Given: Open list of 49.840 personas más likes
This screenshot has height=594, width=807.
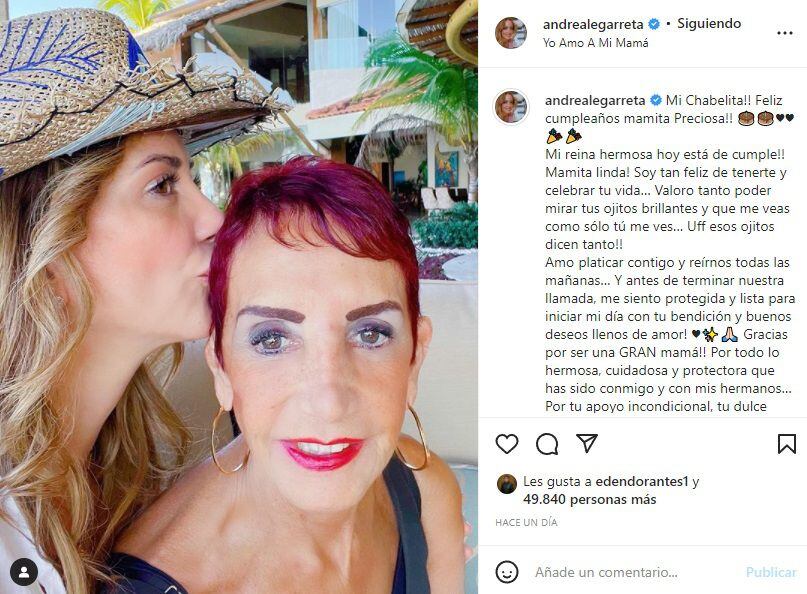Looking at the screenshot, I should 589,500.
